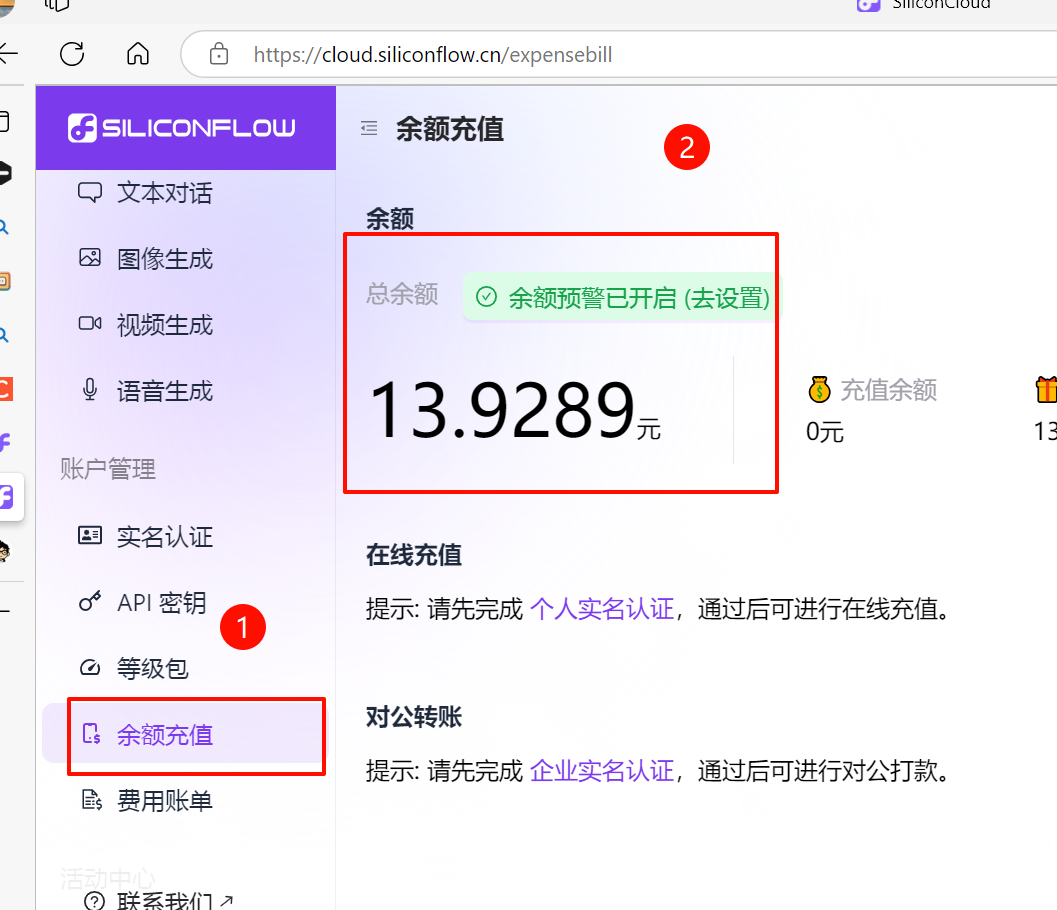Open 视频生成 in the sidebar
Image resolution: width=1057 pixels, height=910 pixels.
click(164, 325)
